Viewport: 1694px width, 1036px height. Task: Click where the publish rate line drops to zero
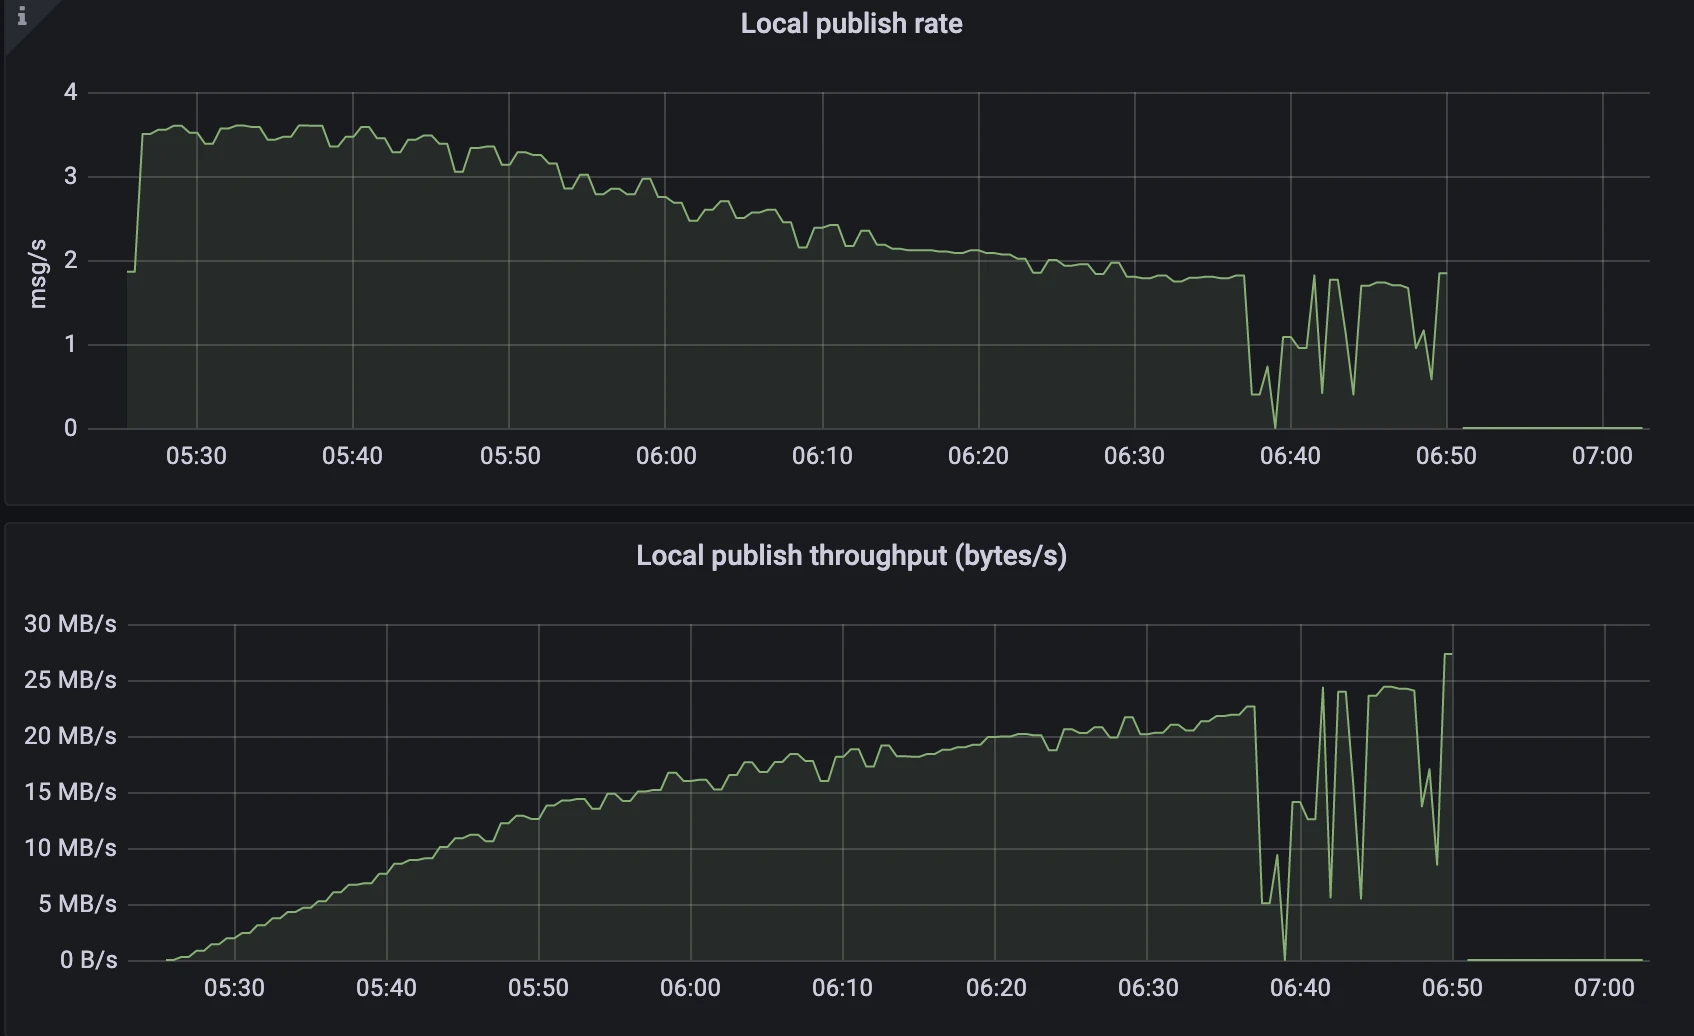[1275, 427]
